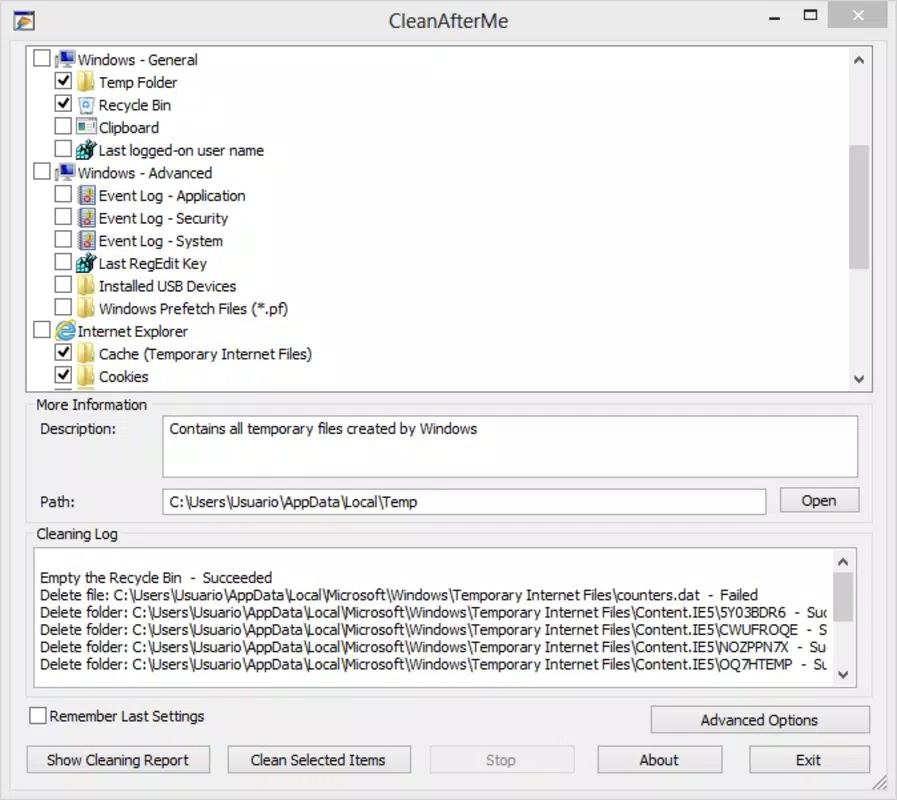Click the Cache (Temporary Internet Files) folder icon
Image resolution: width=897 pixels, height=800 pixels.
tap(86, 354)
